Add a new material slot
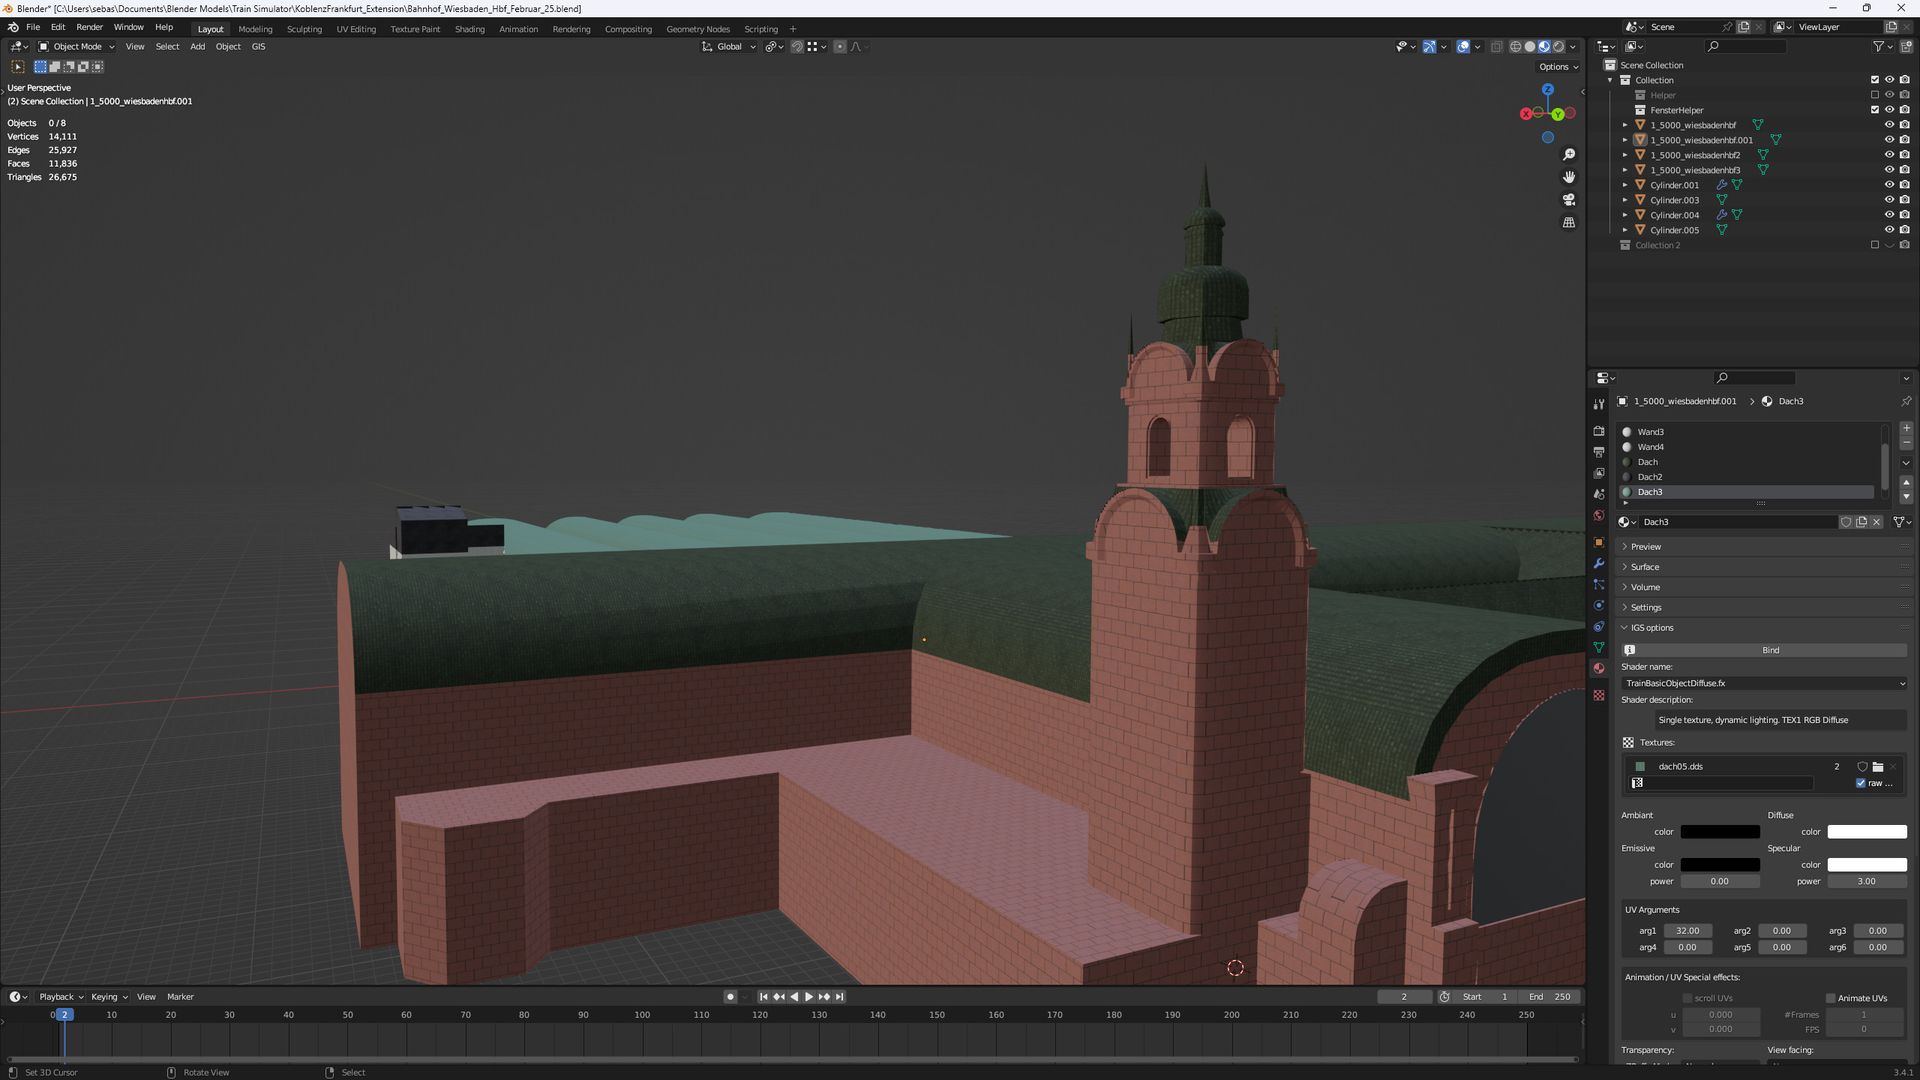 (1906, 428)
